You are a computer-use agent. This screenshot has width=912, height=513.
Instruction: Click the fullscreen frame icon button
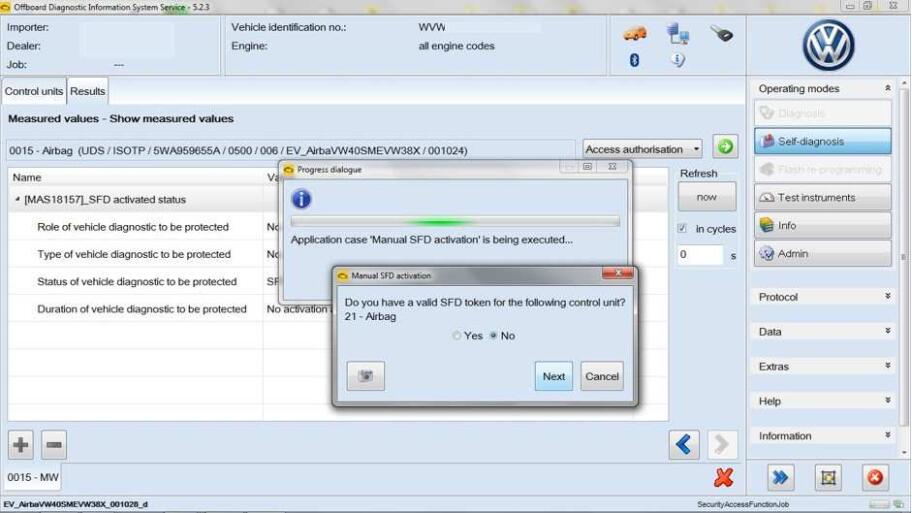coord(828,478)
